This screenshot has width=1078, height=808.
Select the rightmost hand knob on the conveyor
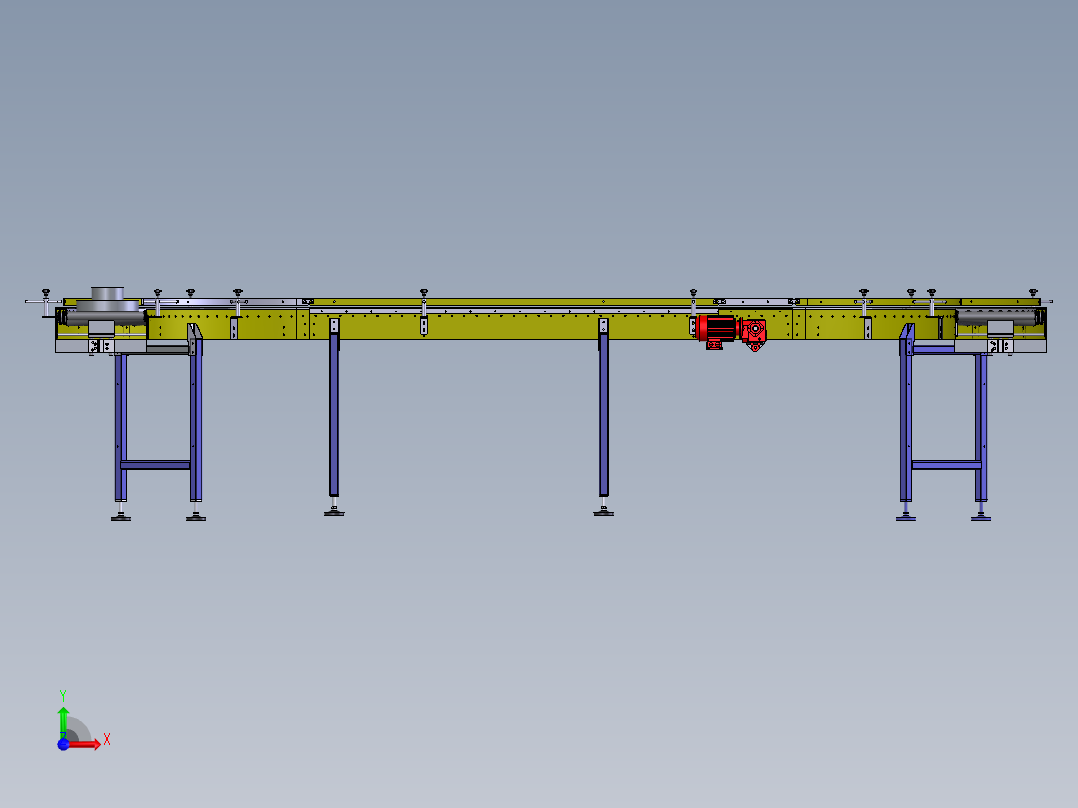1033,291
